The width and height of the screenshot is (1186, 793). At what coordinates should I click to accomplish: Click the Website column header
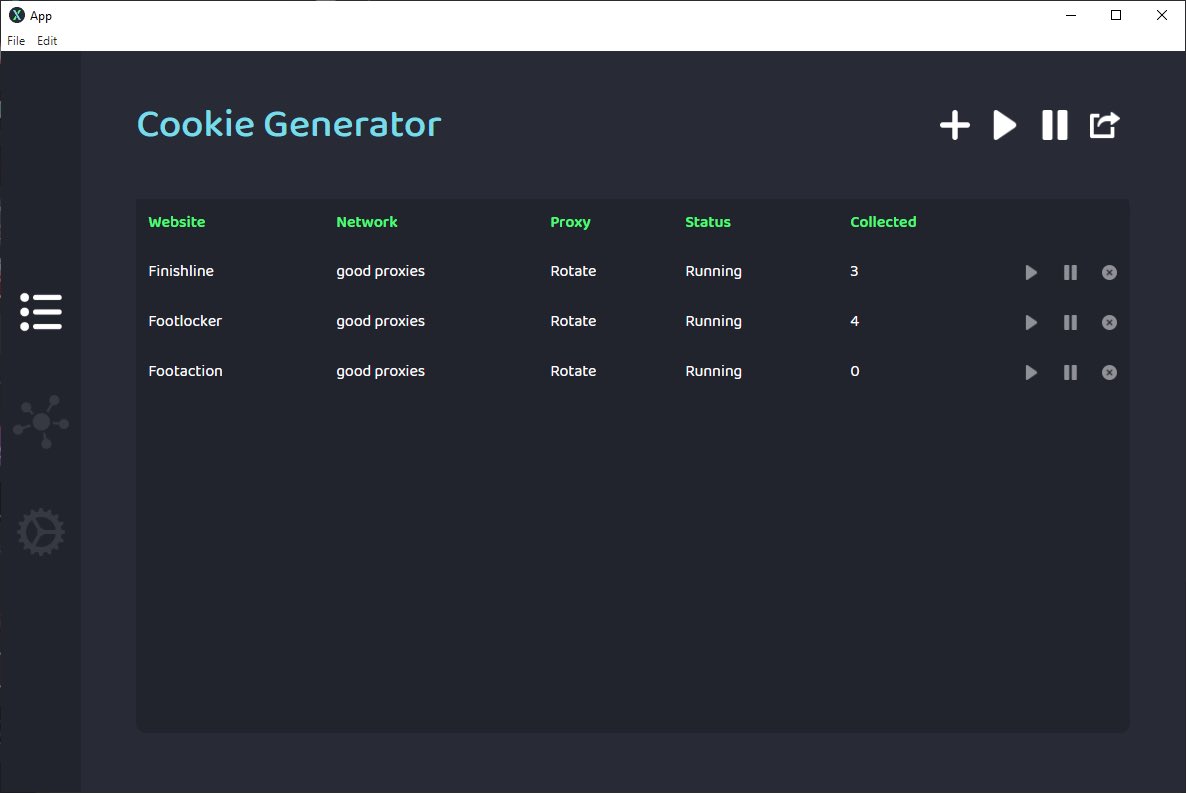[177, 222]
